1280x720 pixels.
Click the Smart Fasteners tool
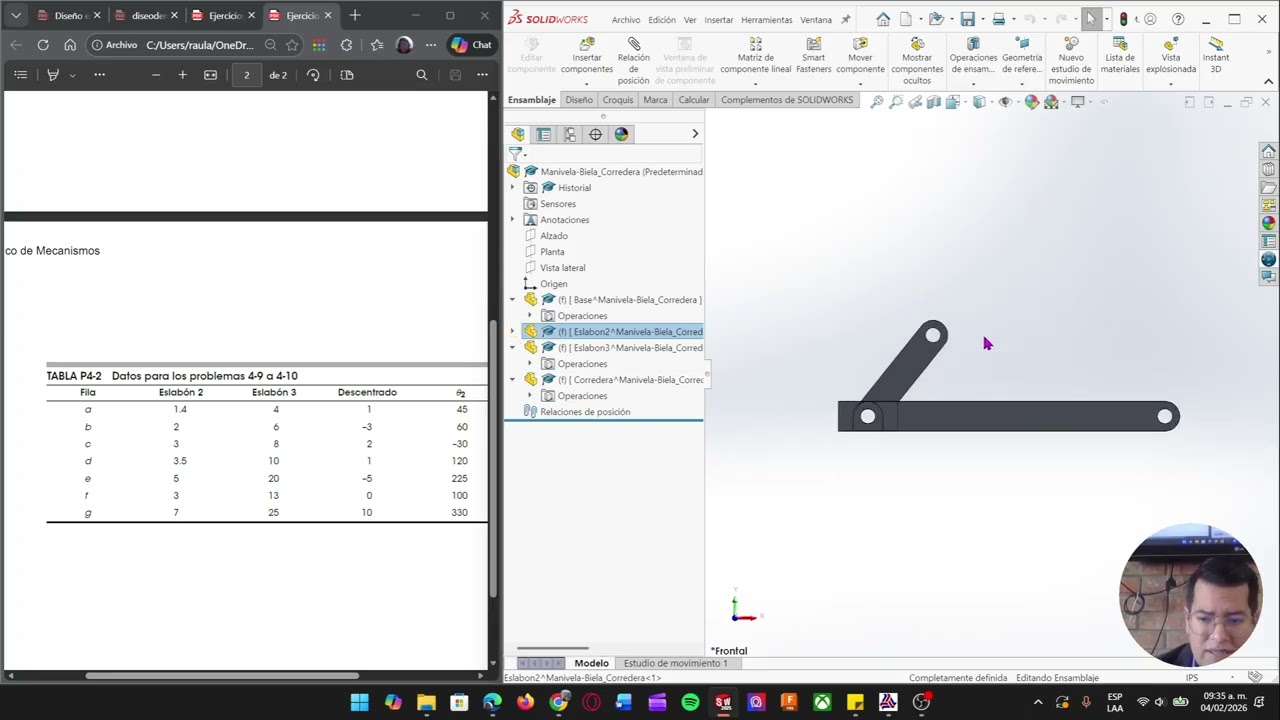(813, 56)
